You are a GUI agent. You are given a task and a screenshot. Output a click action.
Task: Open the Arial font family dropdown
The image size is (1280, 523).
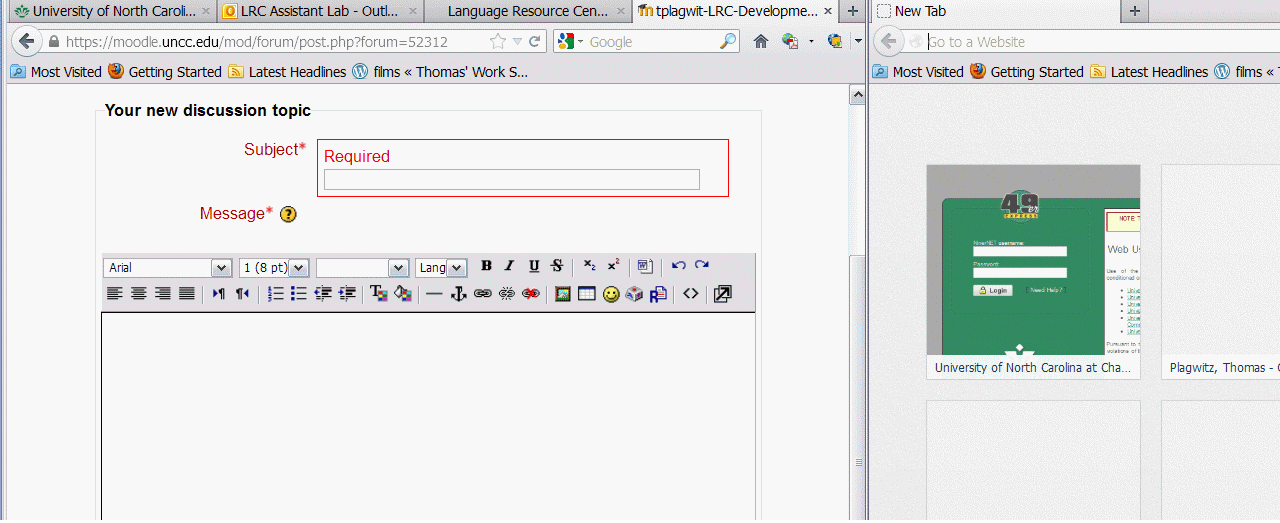coord(167,268)
